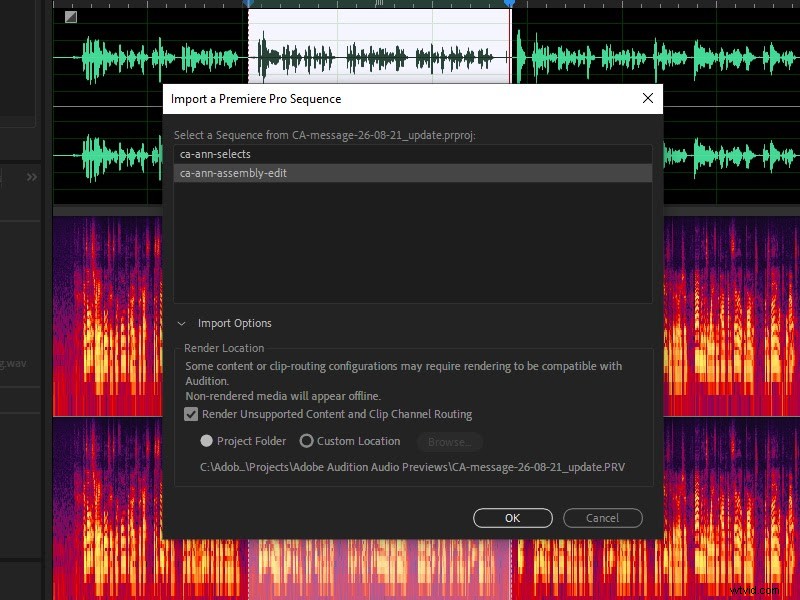
Task: Click the spectral frequency display
Action: pos(110,310)
